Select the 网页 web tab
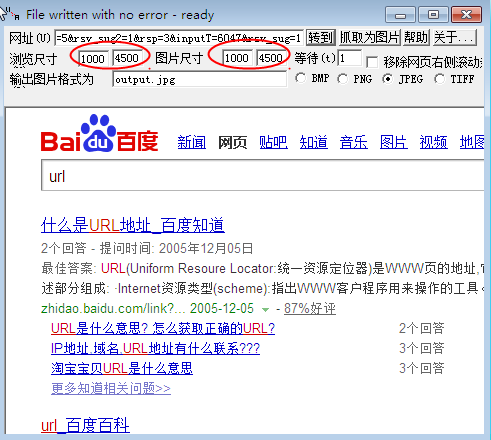491x440 pixels. 232,142
